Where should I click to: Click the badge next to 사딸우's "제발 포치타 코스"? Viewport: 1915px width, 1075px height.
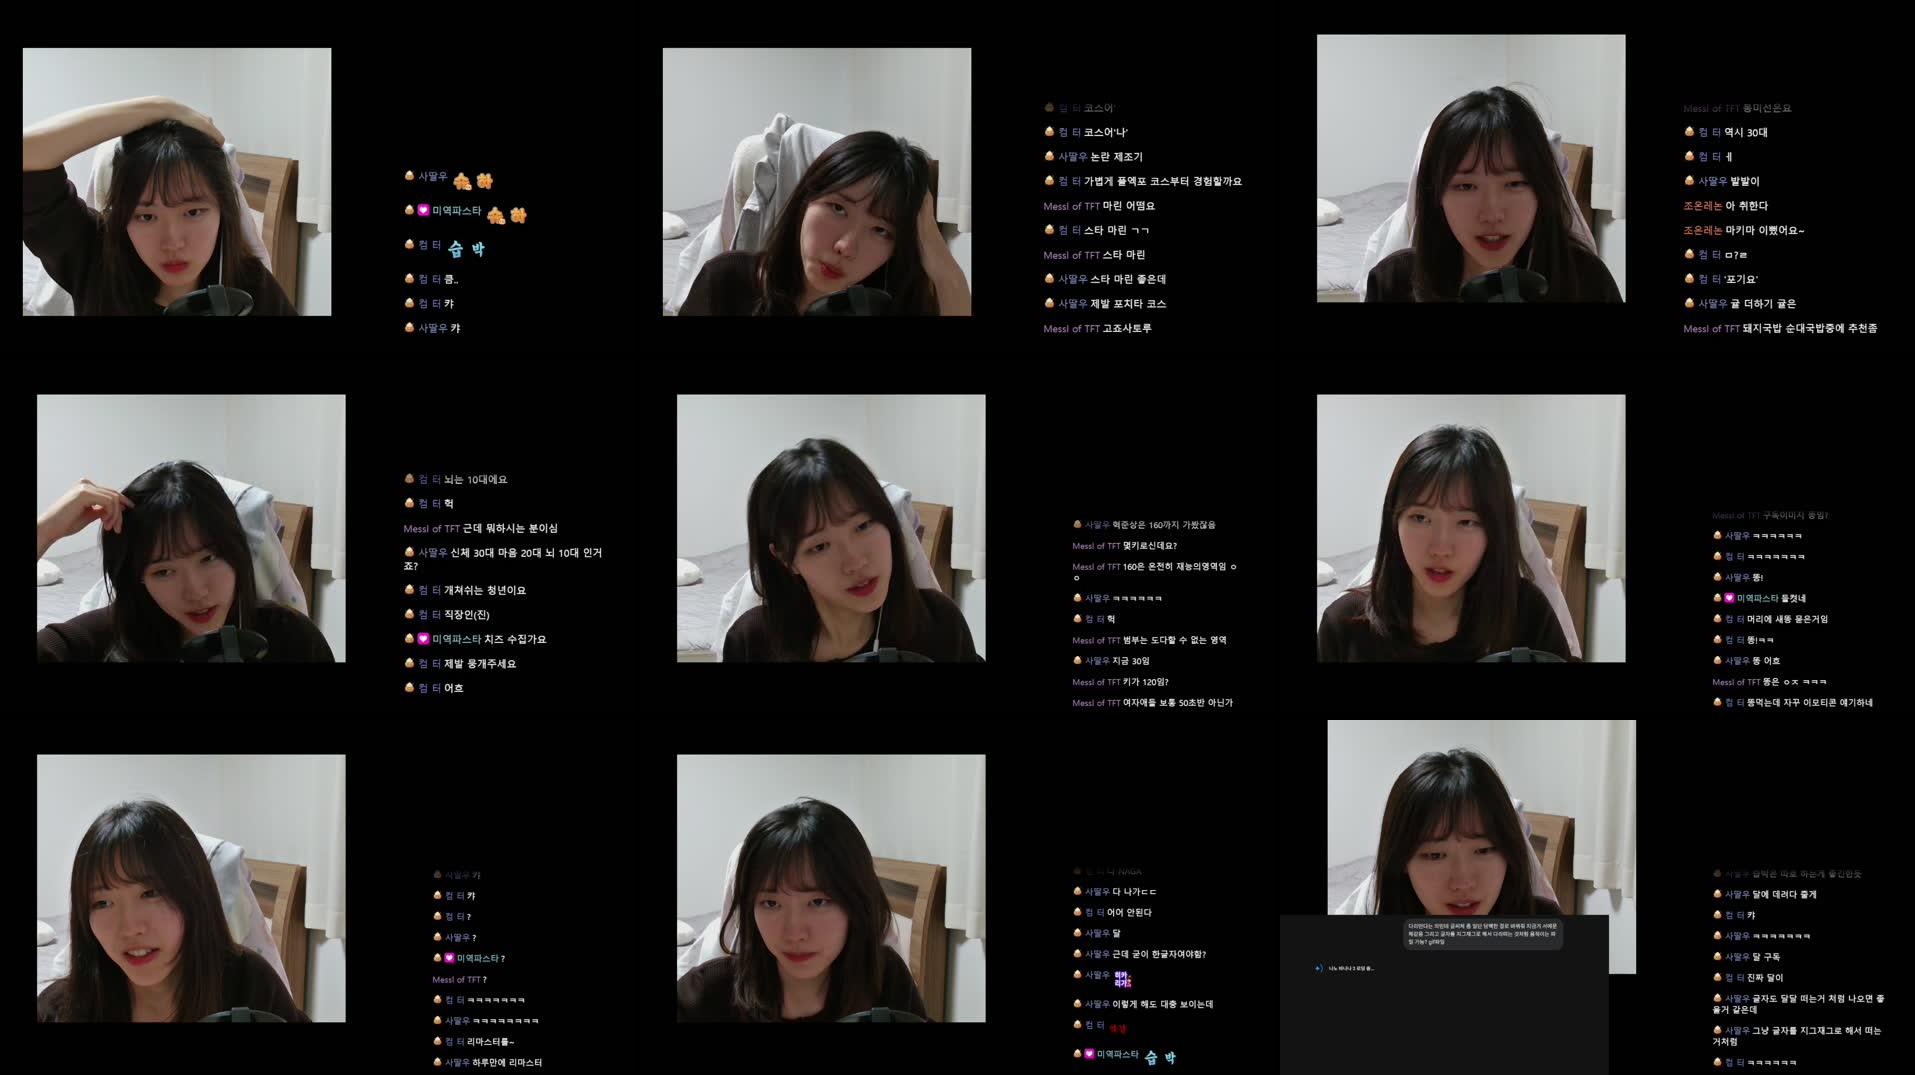[1048, 303]
